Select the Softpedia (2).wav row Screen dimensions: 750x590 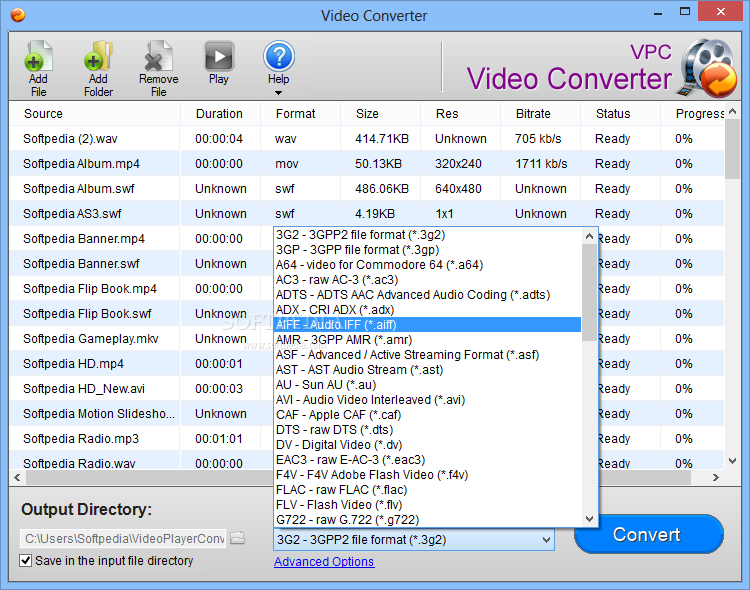click(367, 139)
